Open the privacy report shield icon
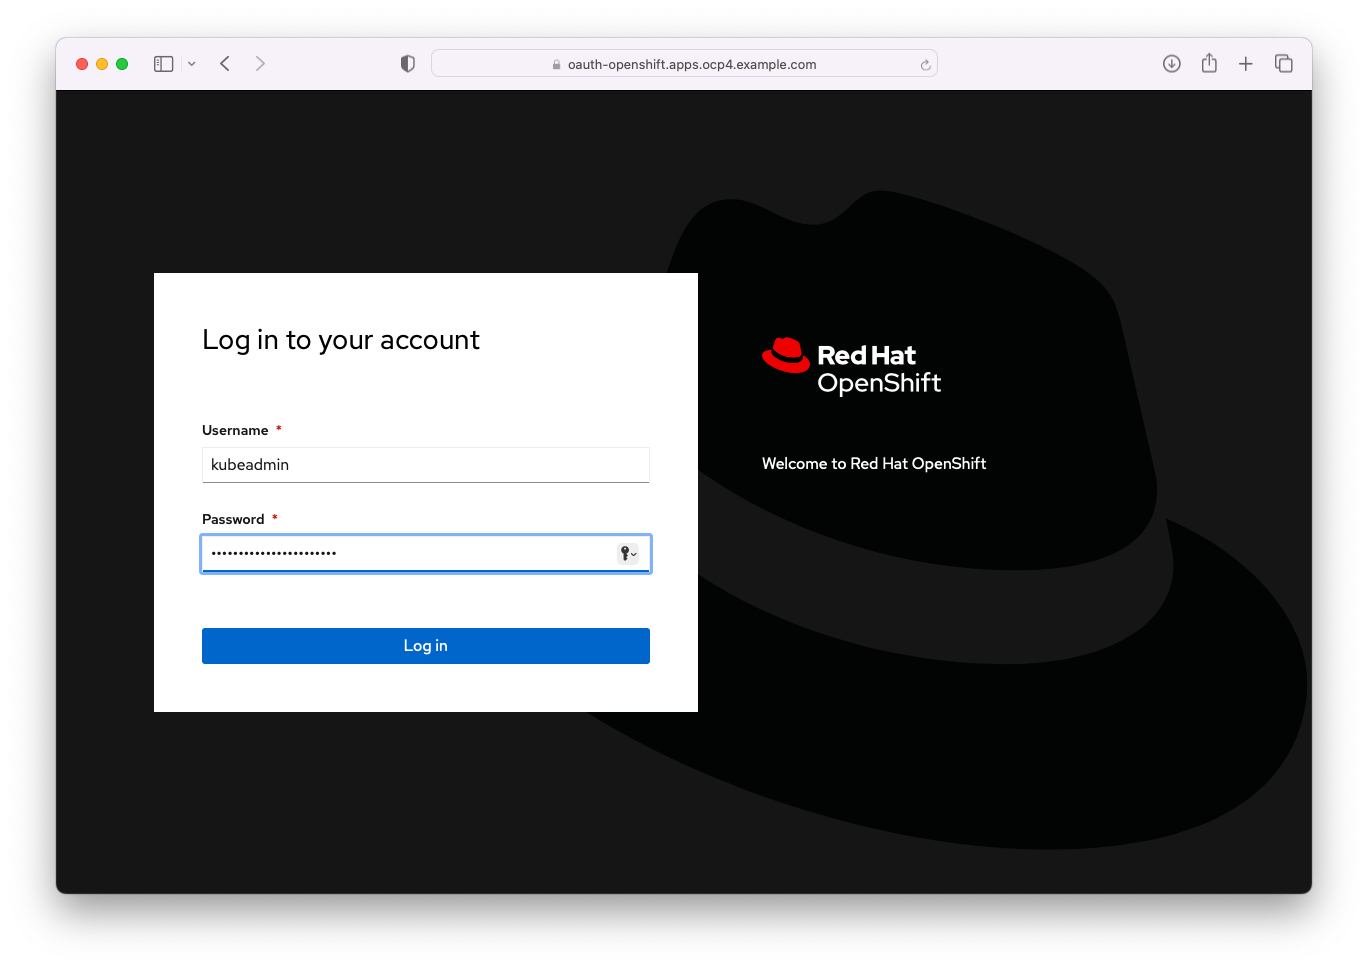This screenshot has height=968, width=1368. click(x=407, y=64)
